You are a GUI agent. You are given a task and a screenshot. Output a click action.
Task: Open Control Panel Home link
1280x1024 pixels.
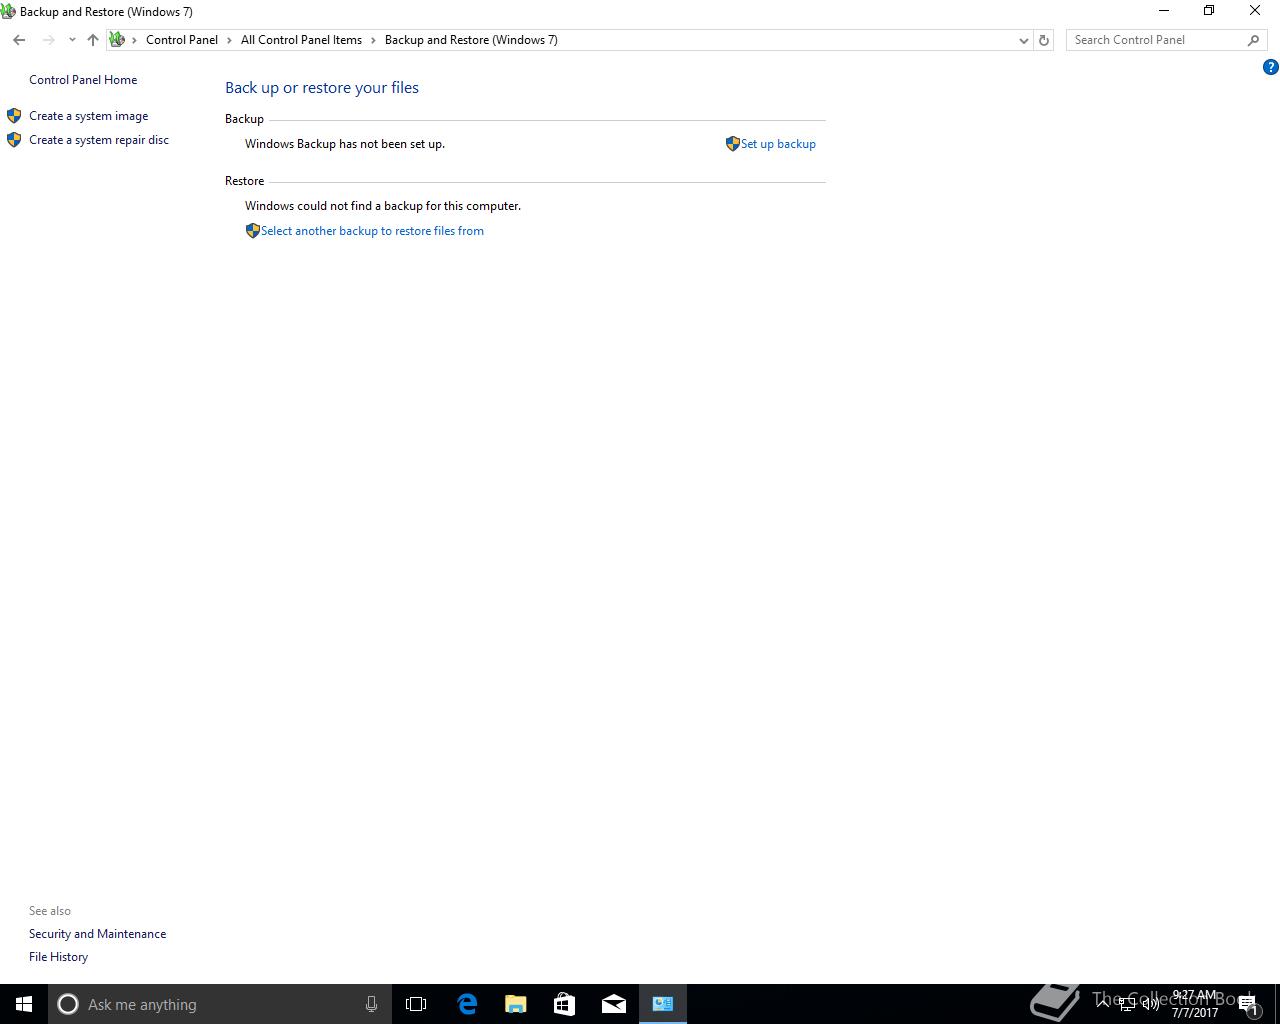point(83,80)
